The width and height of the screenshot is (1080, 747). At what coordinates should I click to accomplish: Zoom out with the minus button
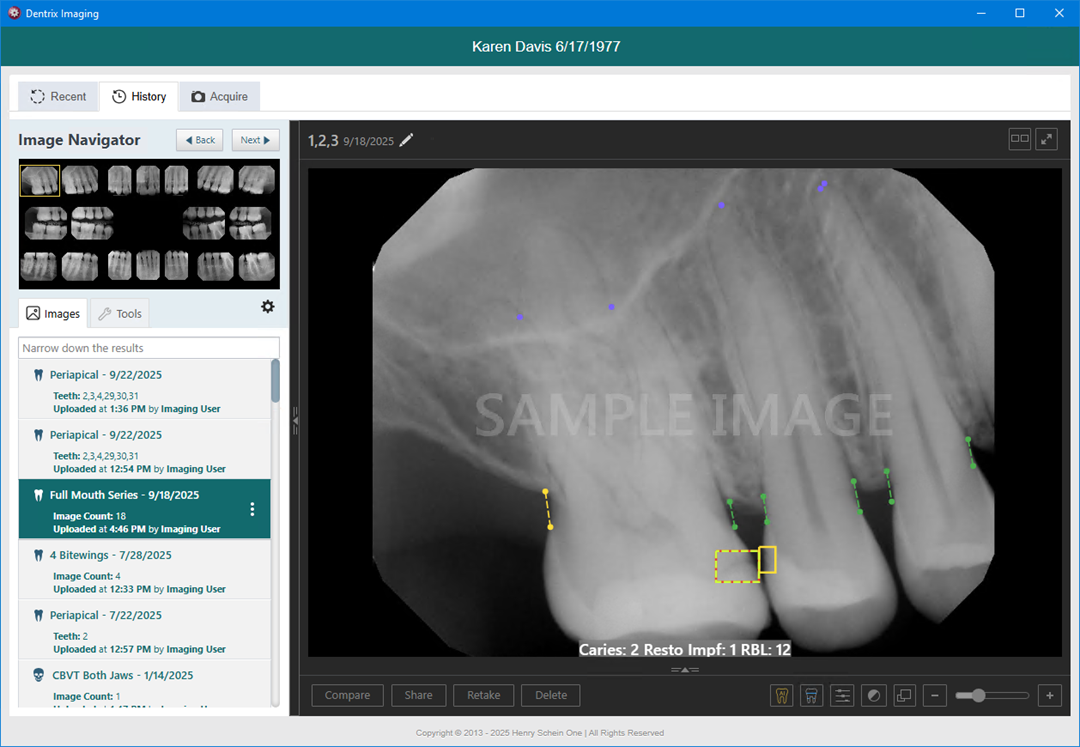point(935,695)
